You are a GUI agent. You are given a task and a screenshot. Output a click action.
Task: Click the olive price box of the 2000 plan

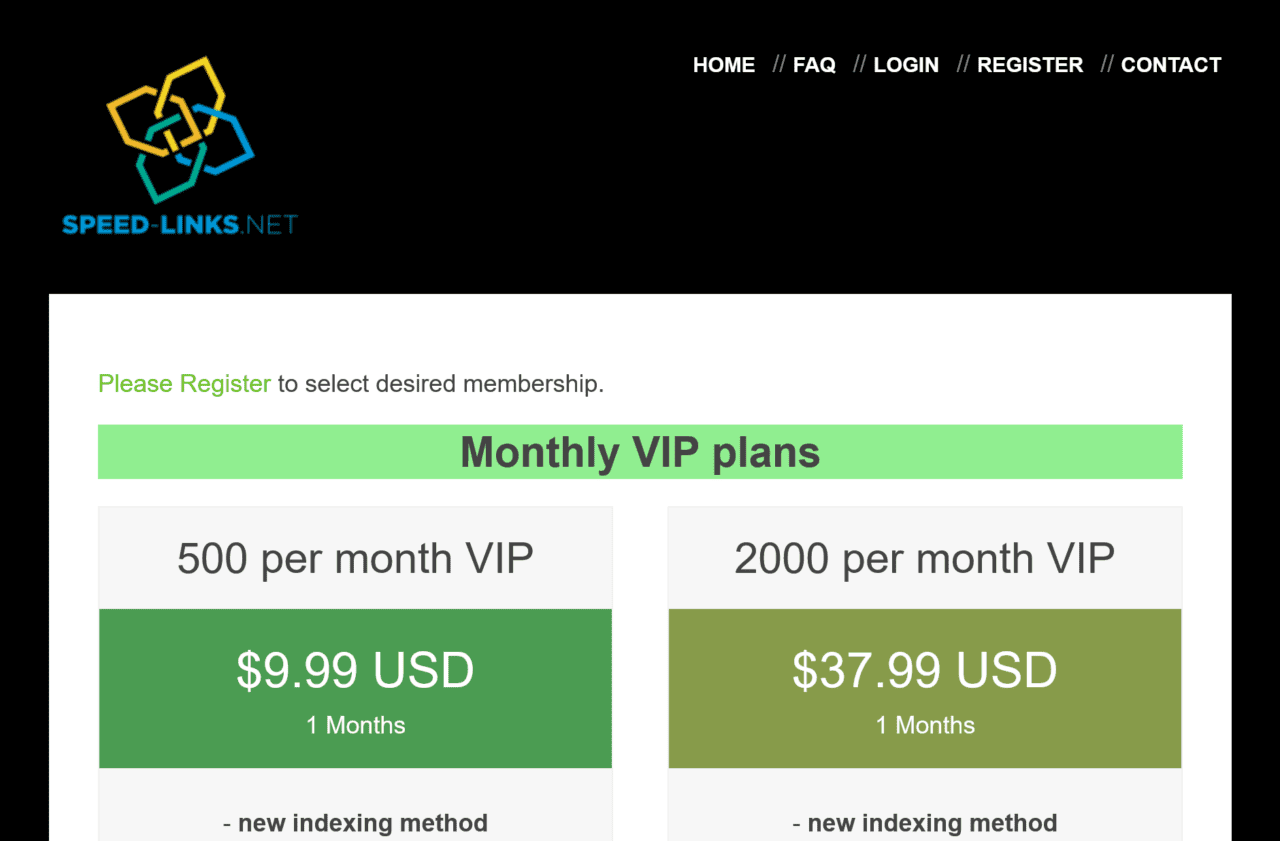(924, 689)
